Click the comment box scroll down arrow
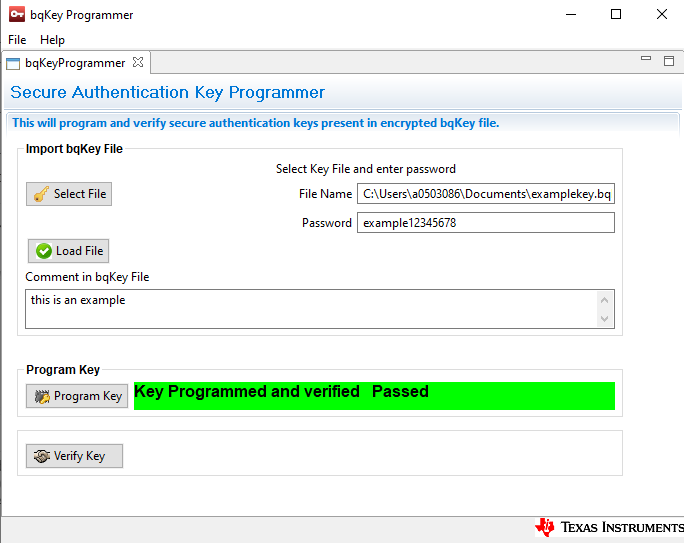Viewport: 684px width, 543px height. 605,318
